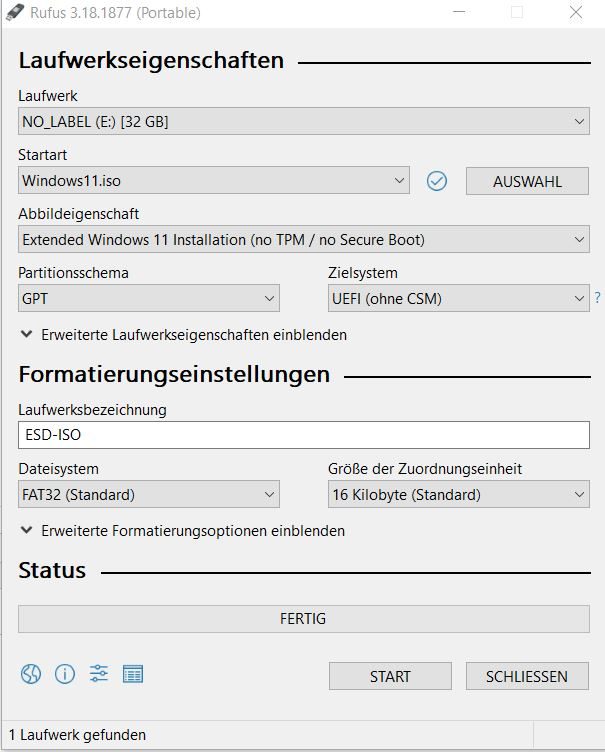
Task: Click the checksum checkmark icon
Action: (x=437, y=181)
